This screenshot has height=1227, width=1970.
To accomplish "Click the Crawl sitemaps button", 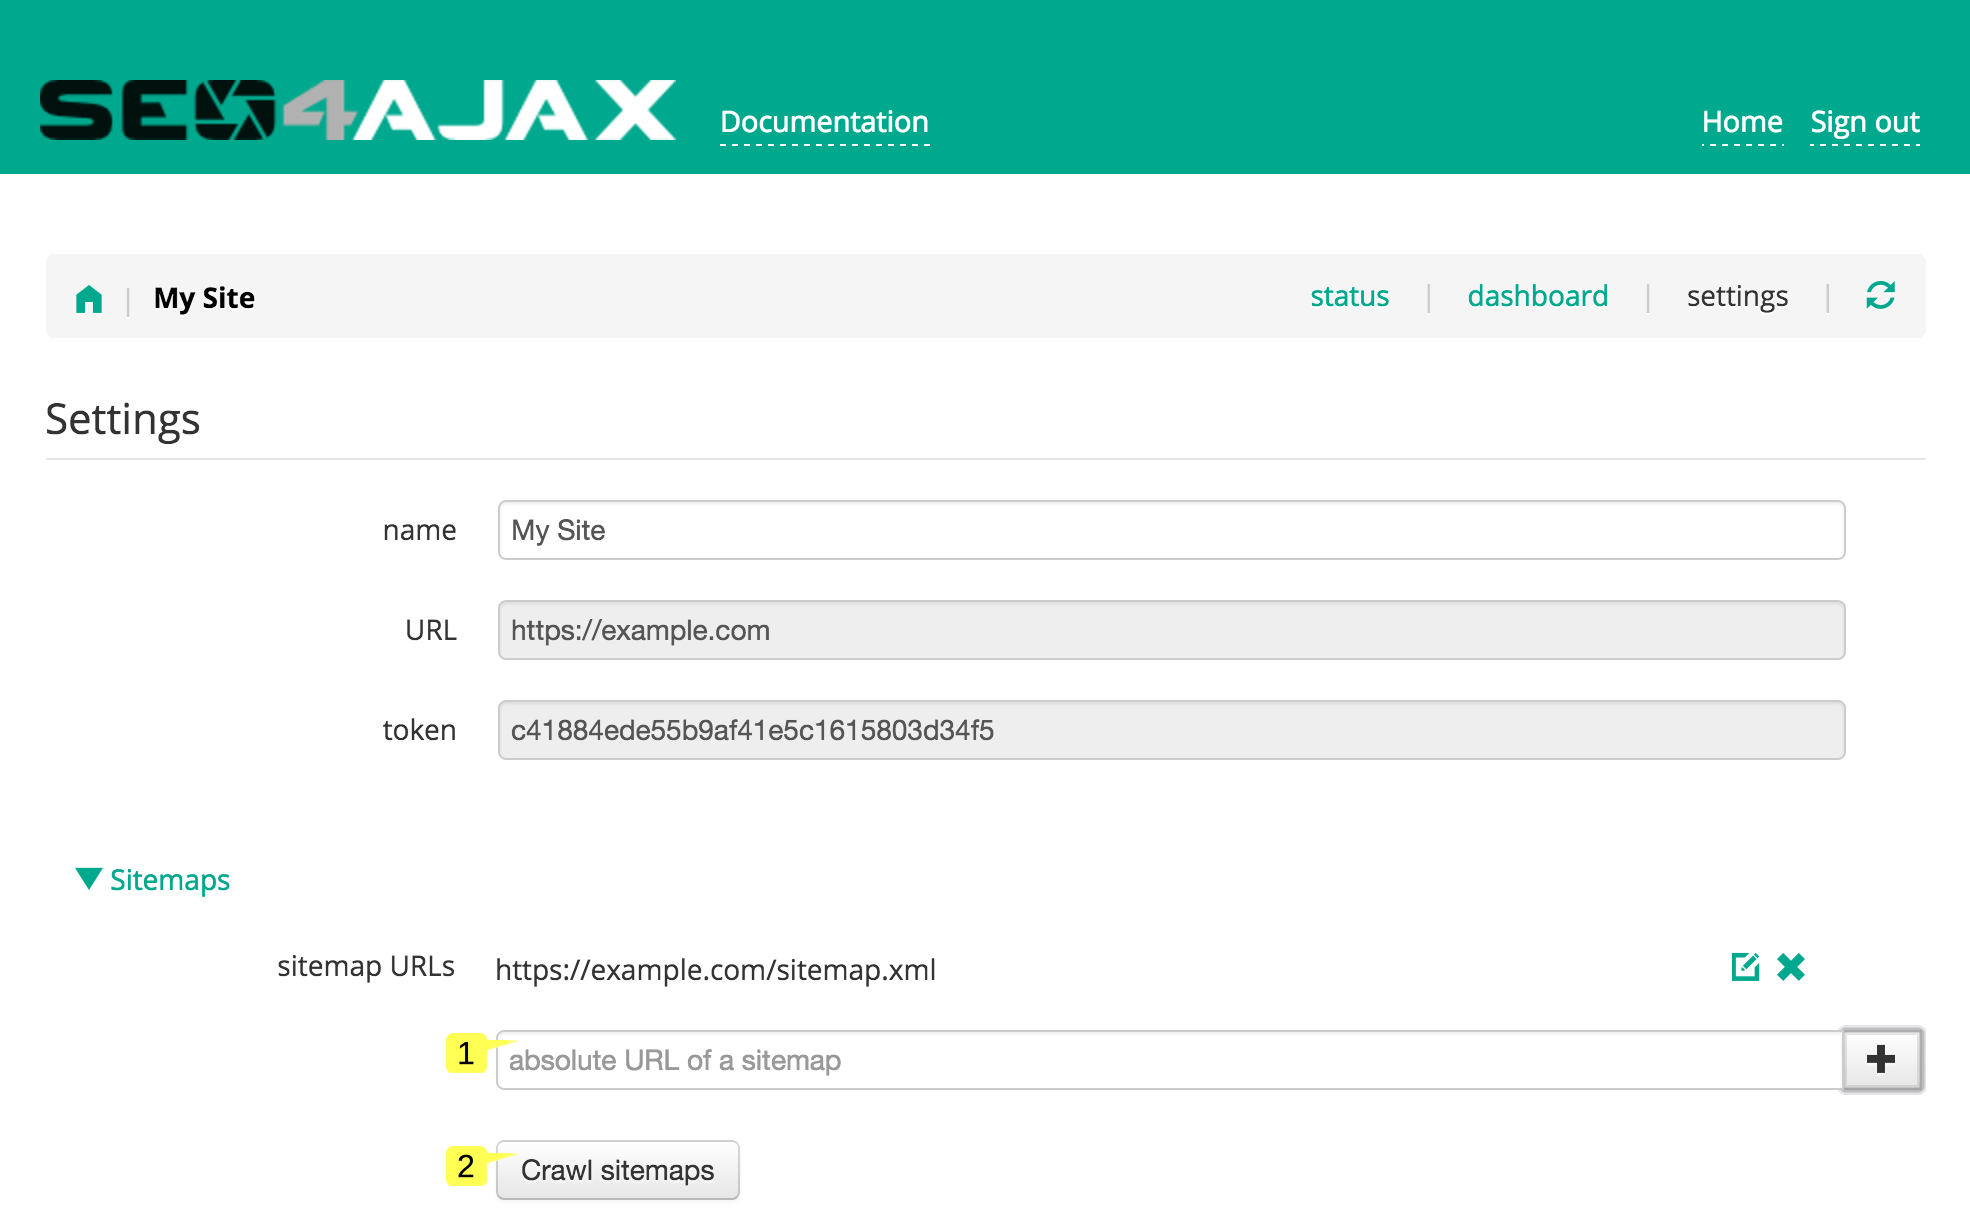I will [x=616, y=1170].
